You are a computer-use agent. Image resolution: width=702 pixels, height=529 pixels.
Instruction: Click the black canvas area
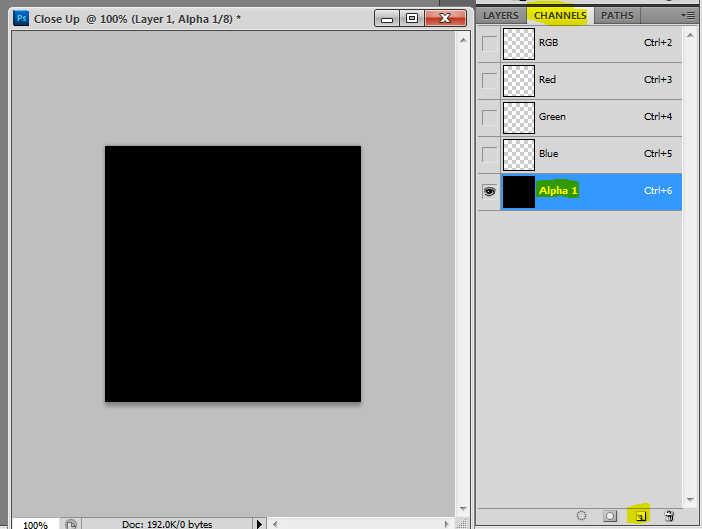(233, 274)
